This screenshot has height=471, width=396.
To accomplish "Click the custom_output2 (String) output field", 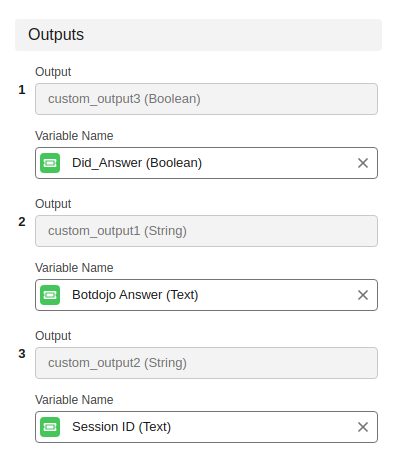I will click(x=206, y=363).
